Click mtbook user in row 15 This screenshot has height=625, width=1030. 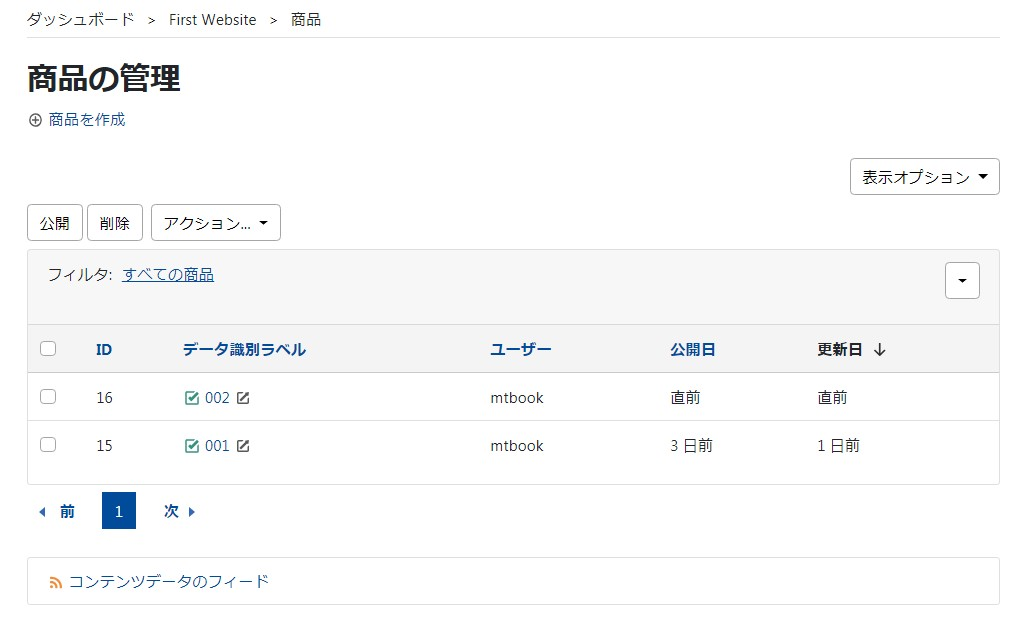pyautogui.click(x=517, y=446)
